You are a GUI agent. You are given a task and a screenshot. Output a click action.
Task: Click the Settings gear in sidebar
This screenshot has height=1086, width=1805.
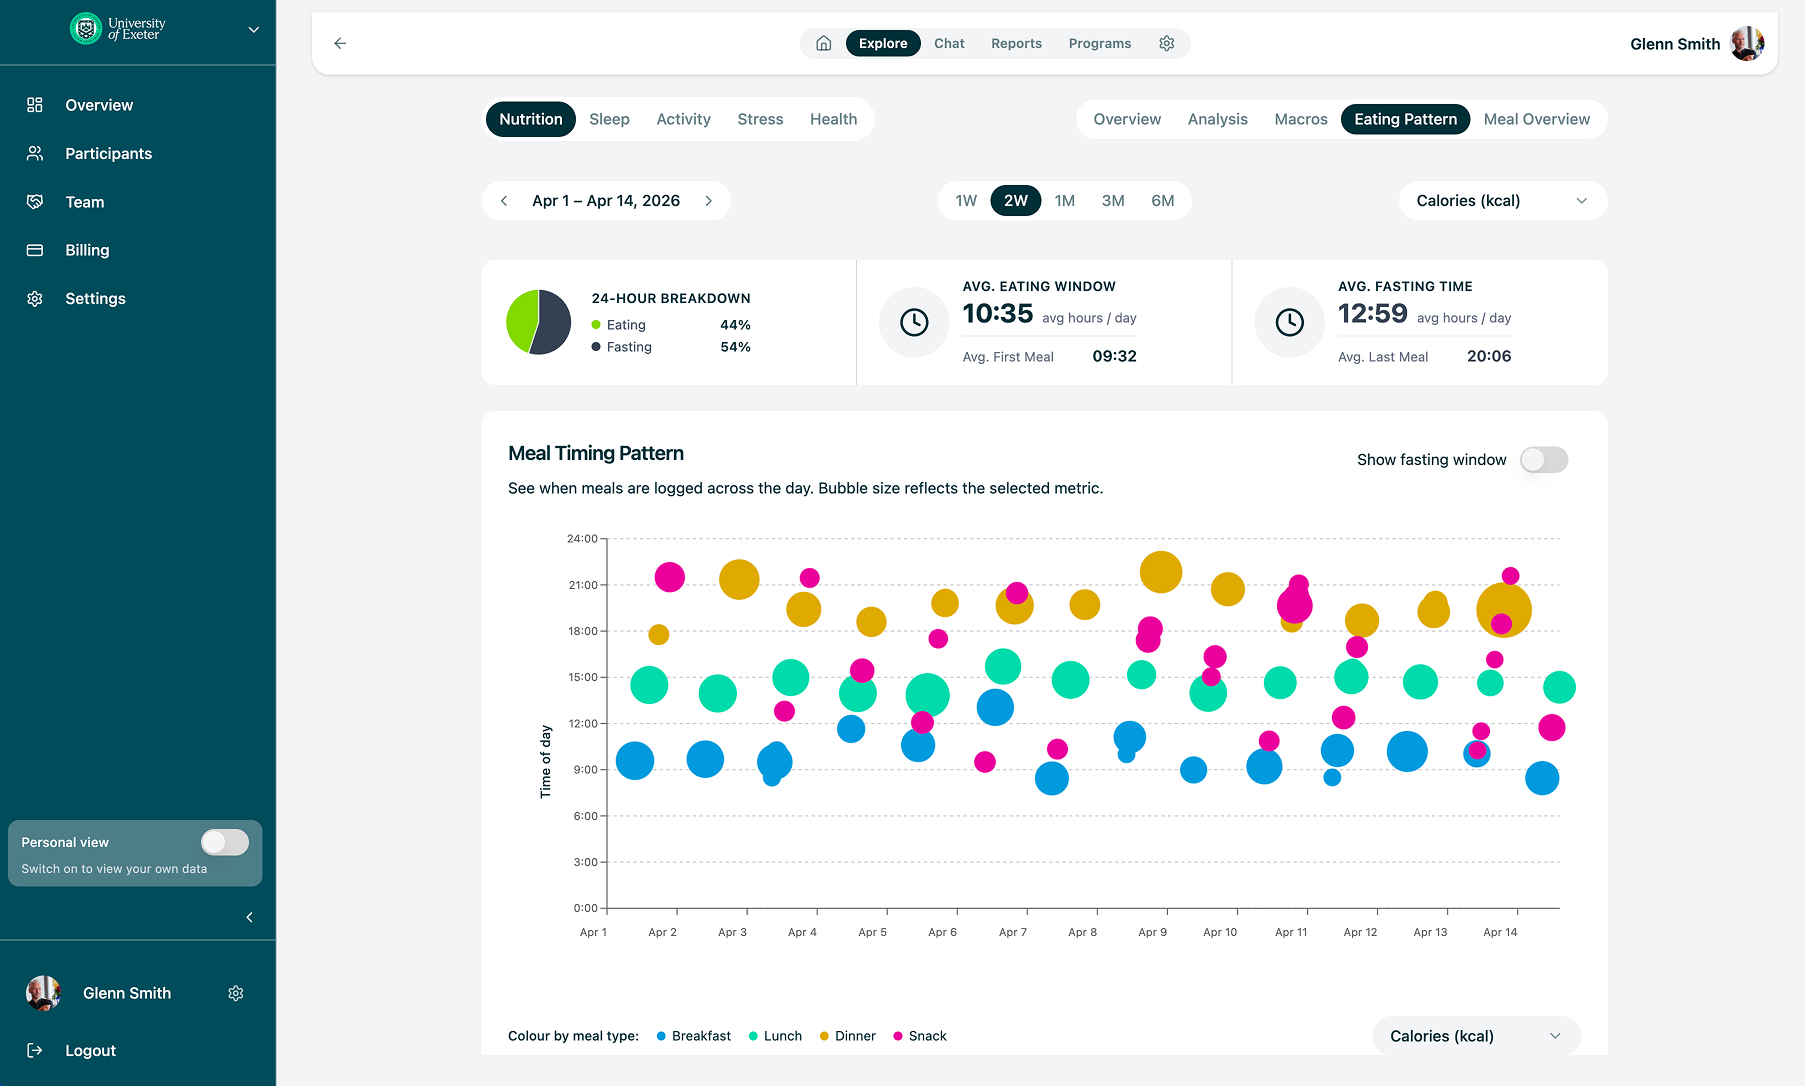tap(35, 298)
